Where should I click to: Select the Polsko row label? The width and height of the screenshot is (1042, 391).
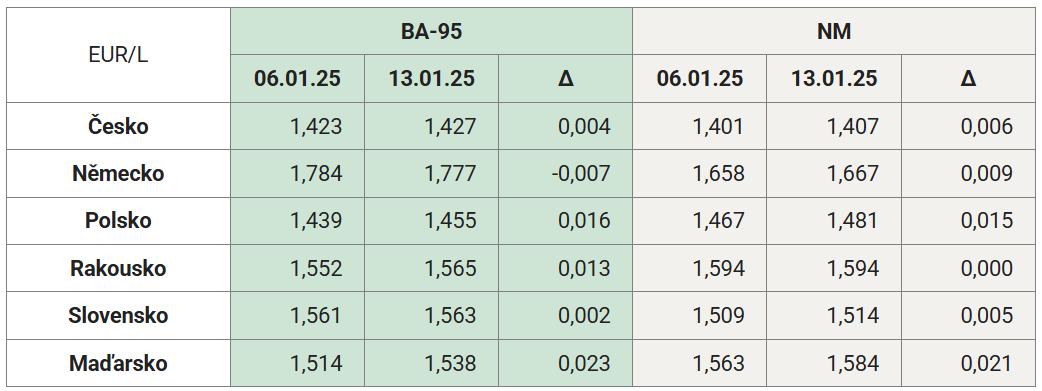[118, 221]
